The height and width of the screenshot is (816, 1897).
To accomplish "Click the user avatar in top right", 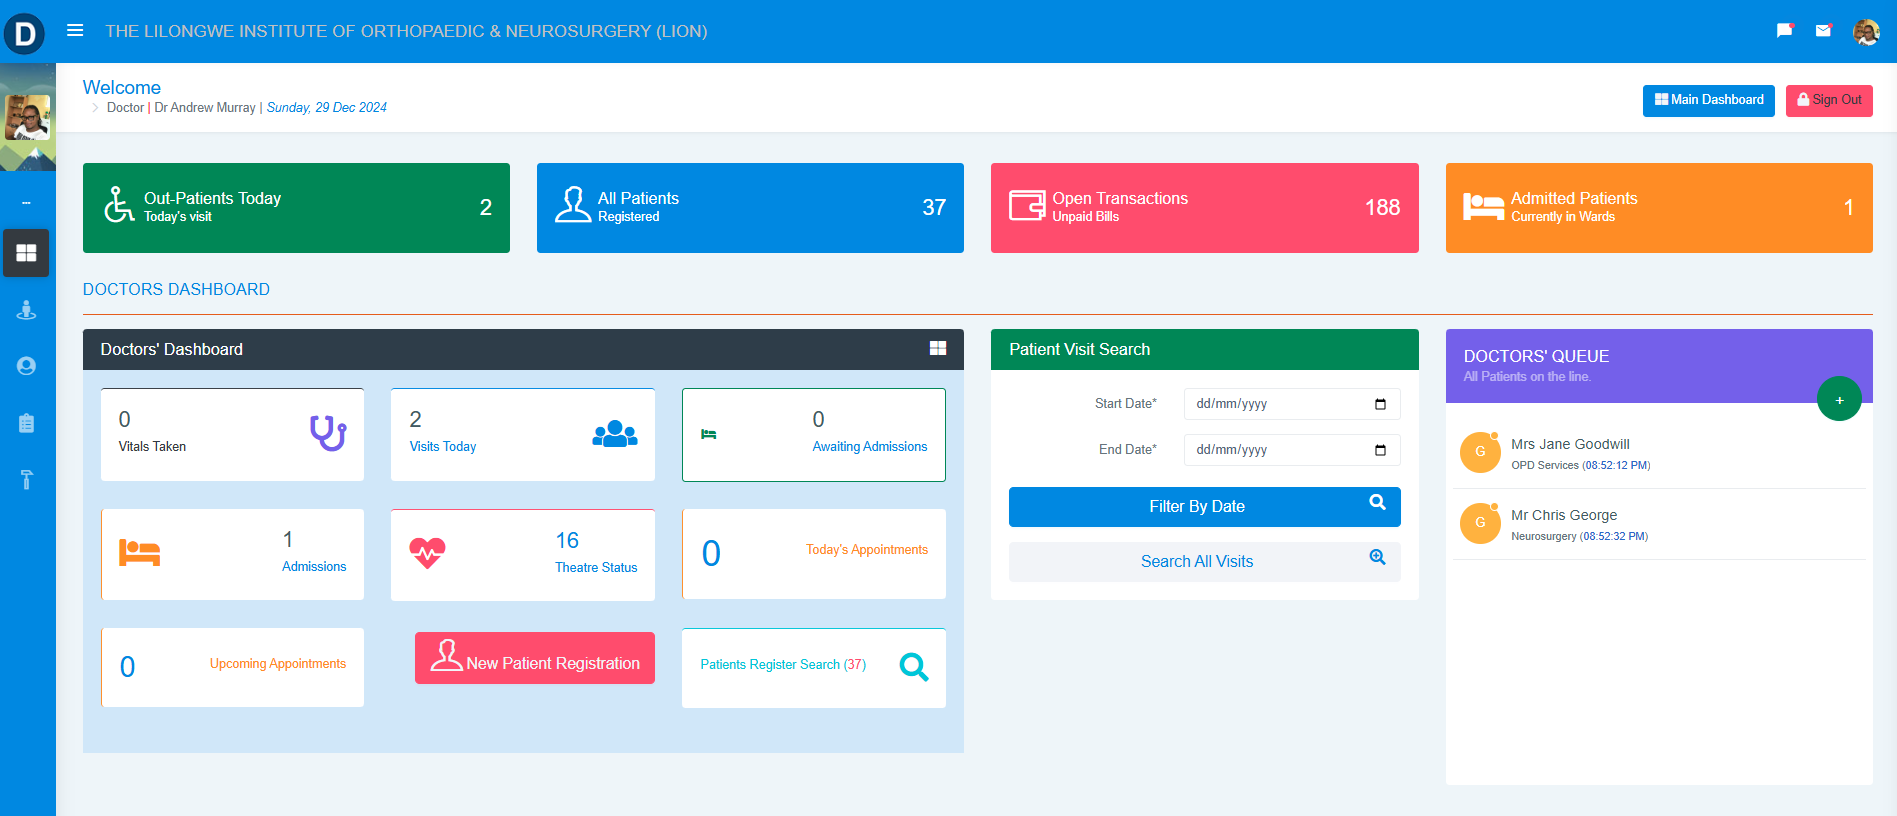I will (1865, 32).
